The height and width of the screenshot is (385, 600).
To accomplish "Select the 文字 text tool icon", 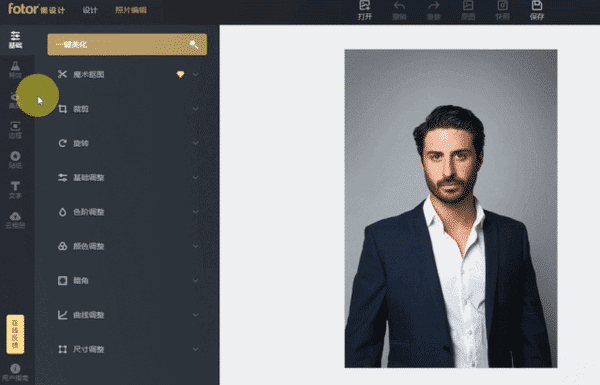I will [x=15, y=190].
